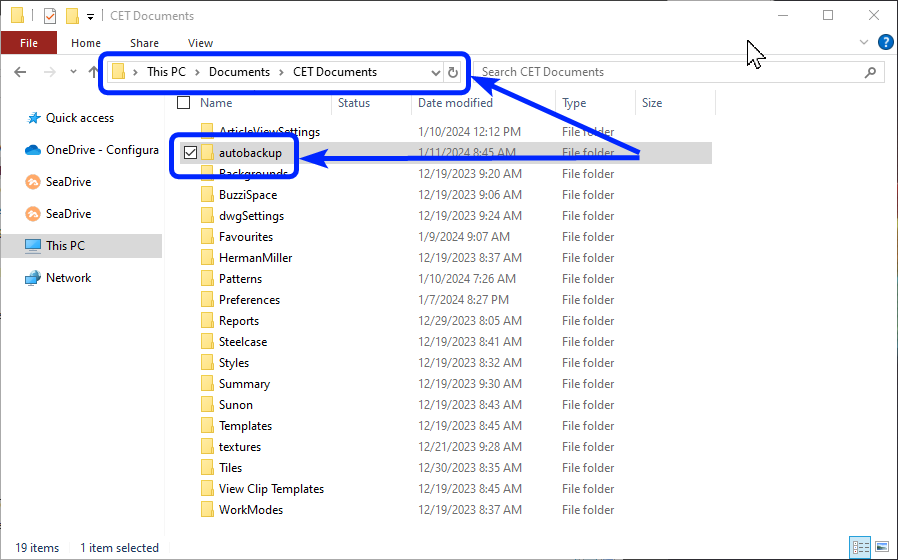The image size is (898, 560).
Task: Select the Styles folder icon
Action: [207, 362]
